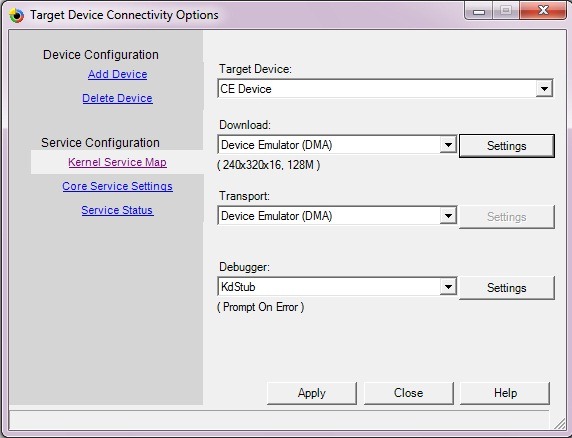Click the Close button at bottom

tap(409, 393)
